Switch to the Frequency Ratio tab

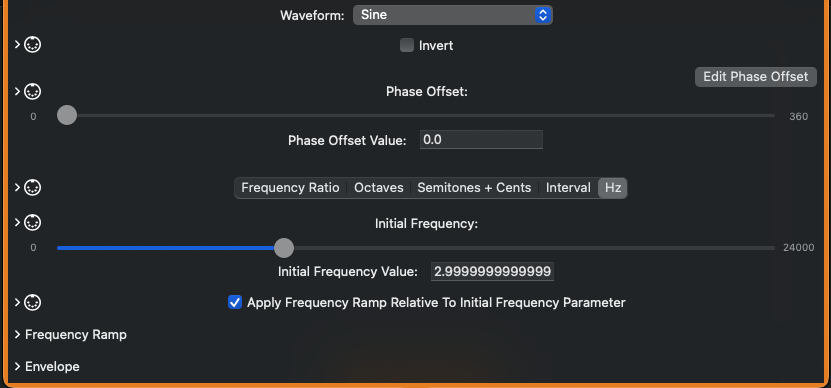click(x=290, y=188)
